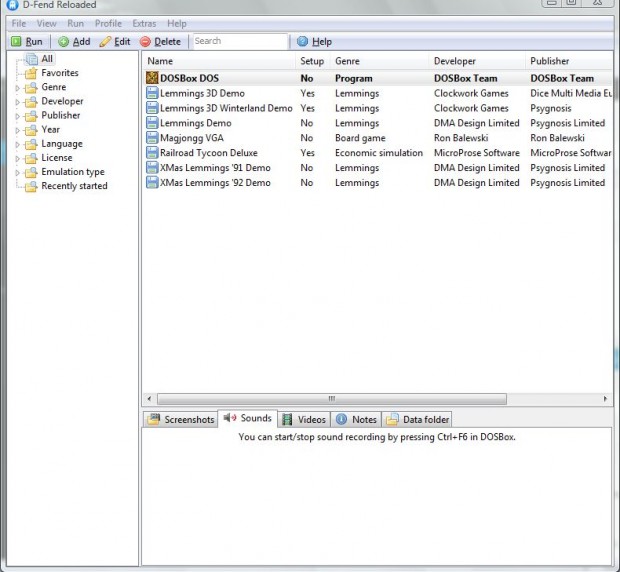Viewport: 620px width, 572px height.
Task: Open the Data folder tab
Action: point(417,419)
